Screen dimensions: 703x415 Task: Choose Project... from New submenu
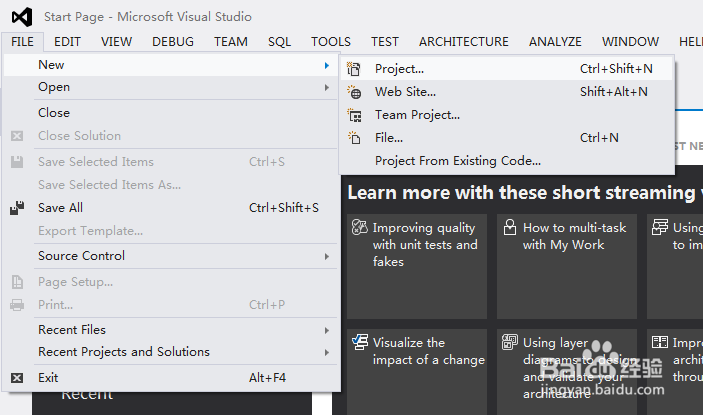pos(507,69)
